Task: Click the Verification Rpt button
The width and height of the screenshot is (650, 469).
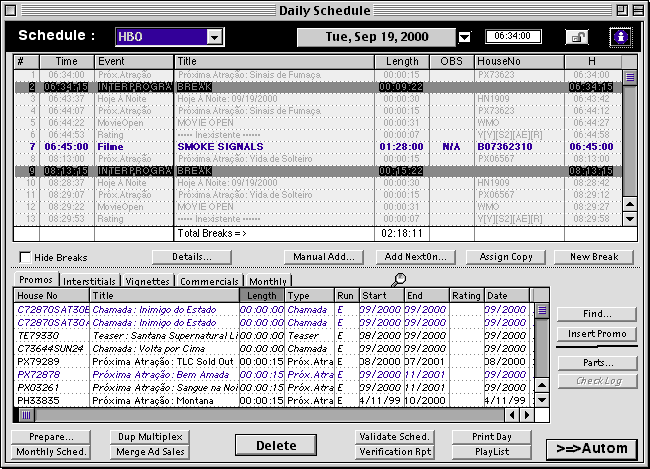Action: [x=395, y=452]
